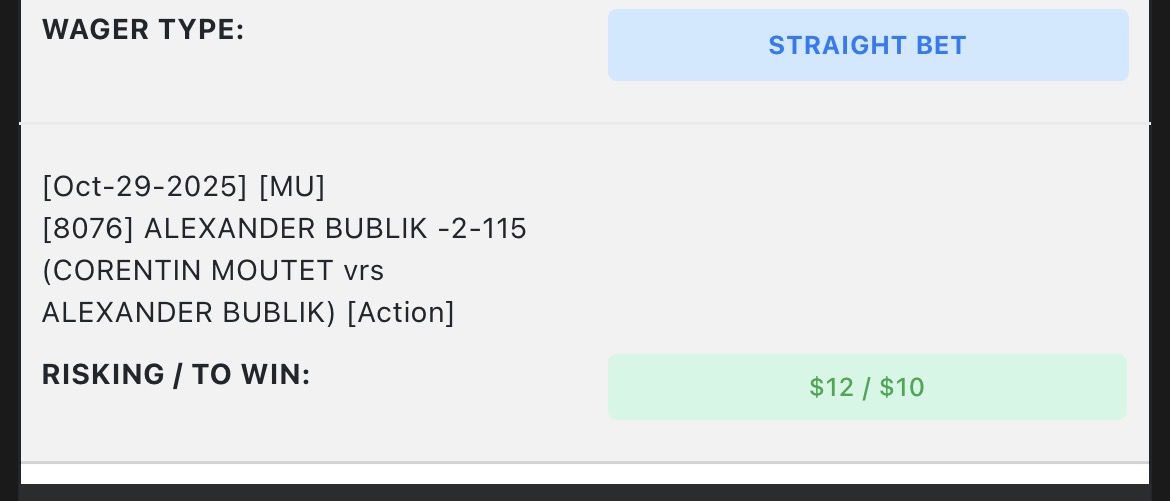Viewport: 1170px width, 501px height.
Task: Select the green $12 / $10 badge
Action: (x=867, y=387)
